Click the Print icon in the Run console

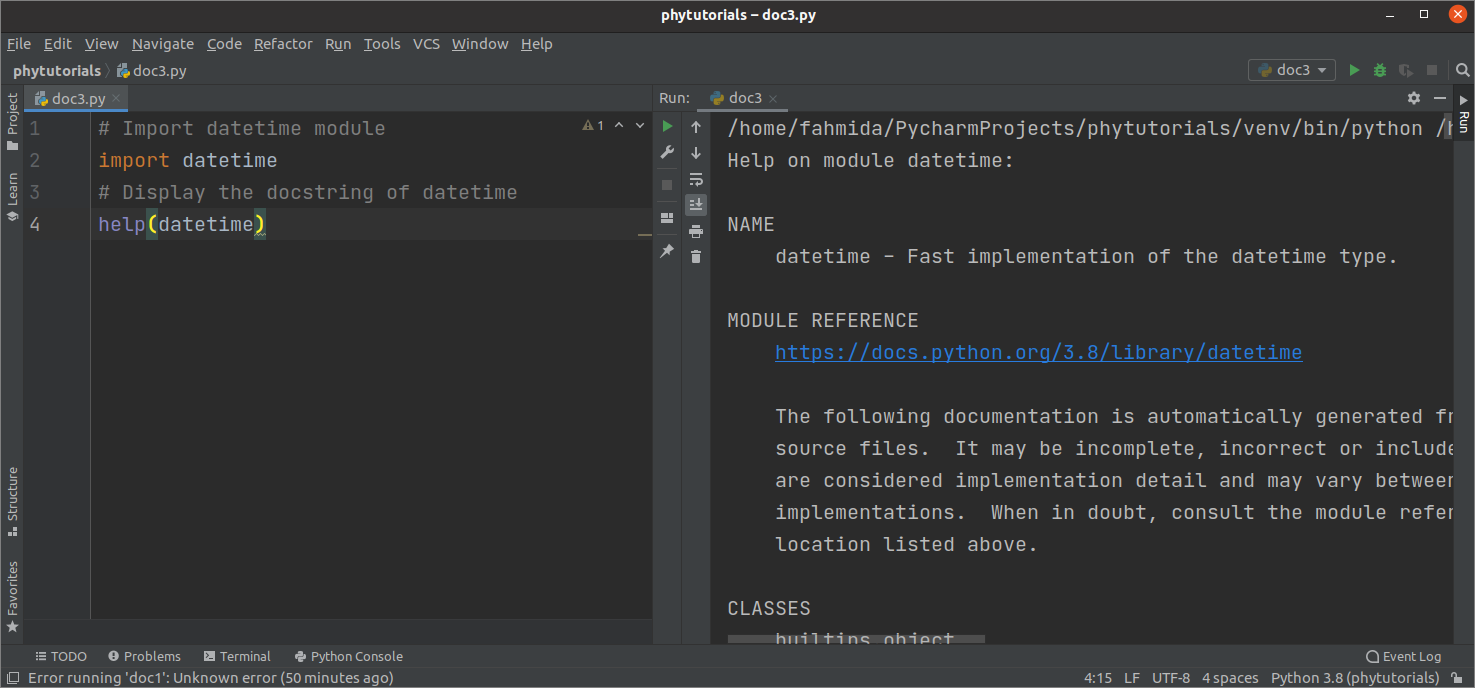click(x=696, y=231)
